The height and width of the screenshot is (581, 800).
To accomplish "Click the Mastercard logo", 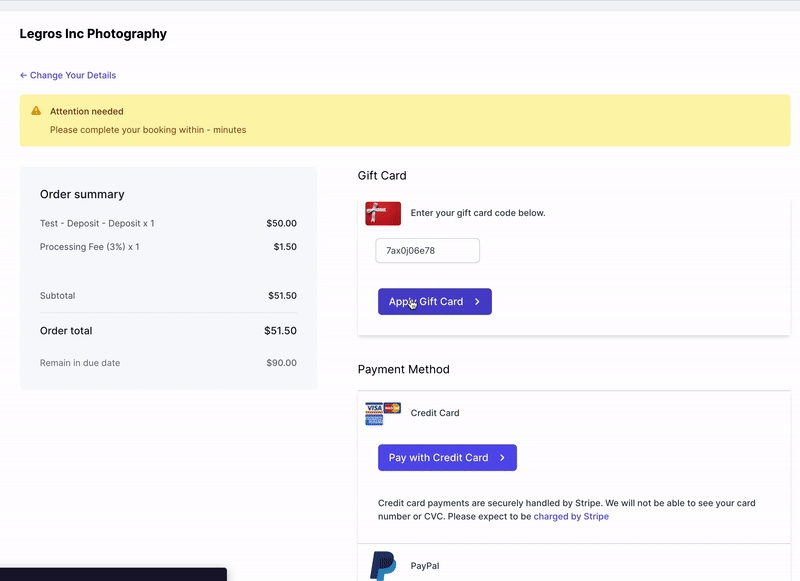I will click(392, 408).
